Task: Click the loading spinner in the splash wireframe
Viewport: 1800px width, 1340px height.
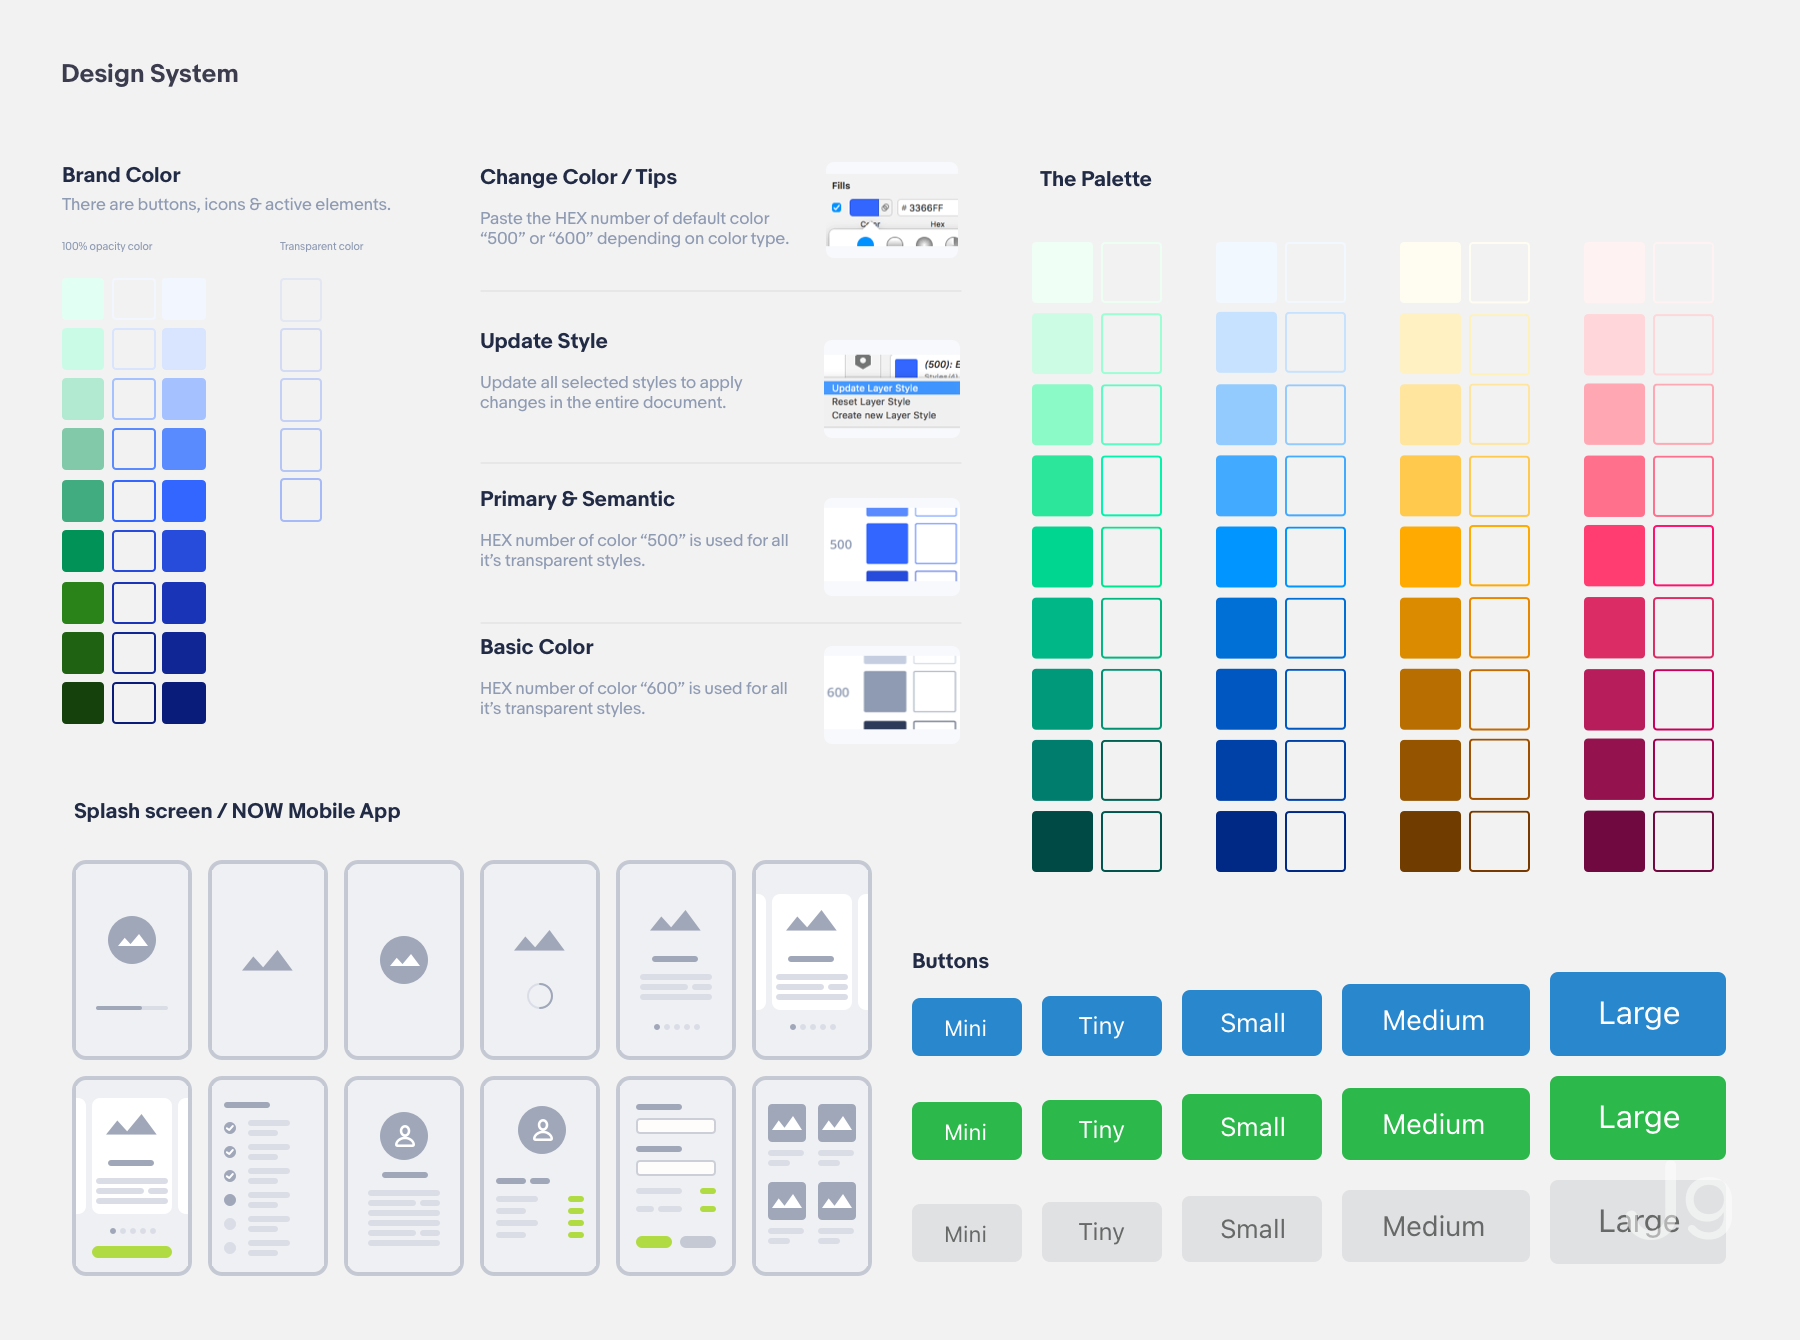Action: coord(540,996)
